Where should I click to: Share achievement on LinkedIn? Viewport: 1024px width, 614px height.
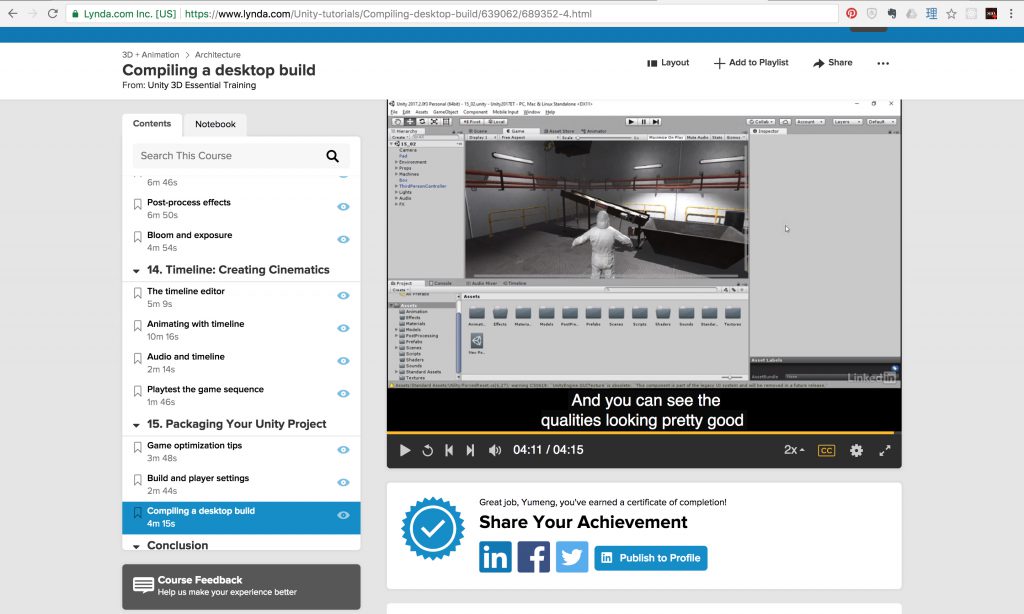pyautogui.click(x=495, y=557)
